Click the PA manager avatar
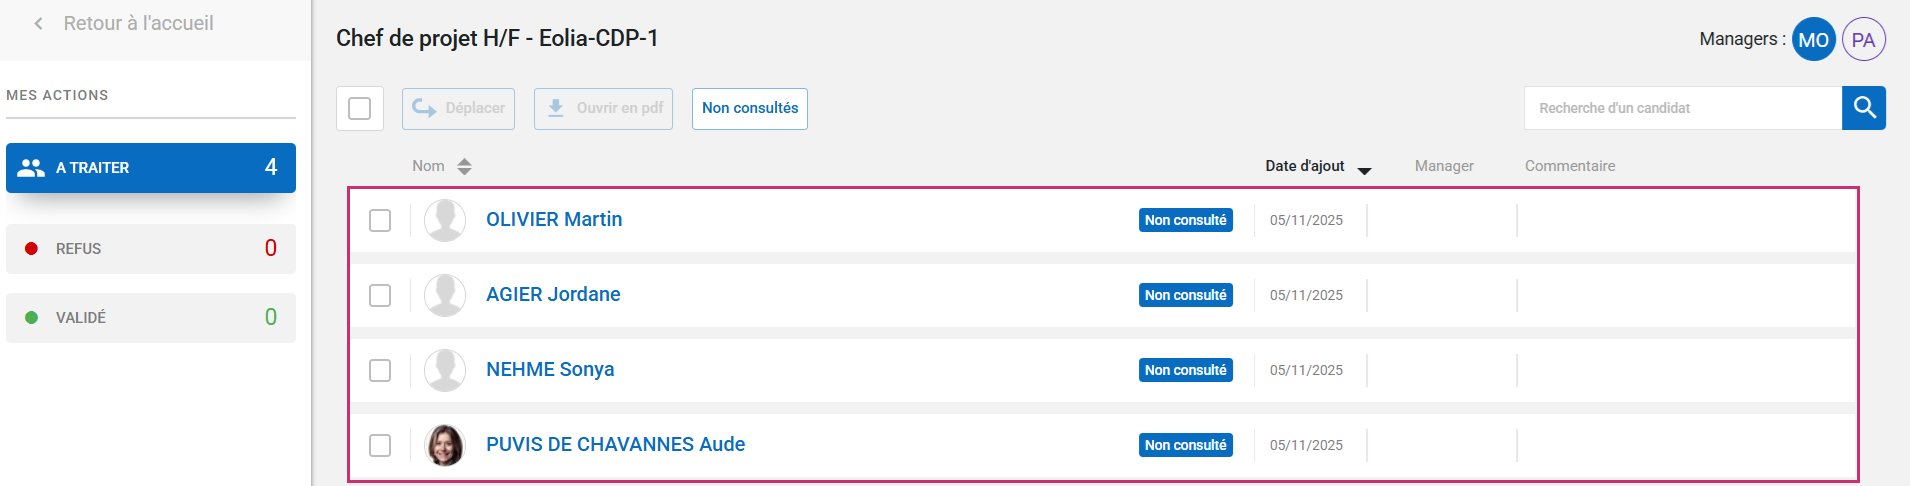Viewport: 1910px width, 486px height. pyautogui.click(x=1863, y=40)
